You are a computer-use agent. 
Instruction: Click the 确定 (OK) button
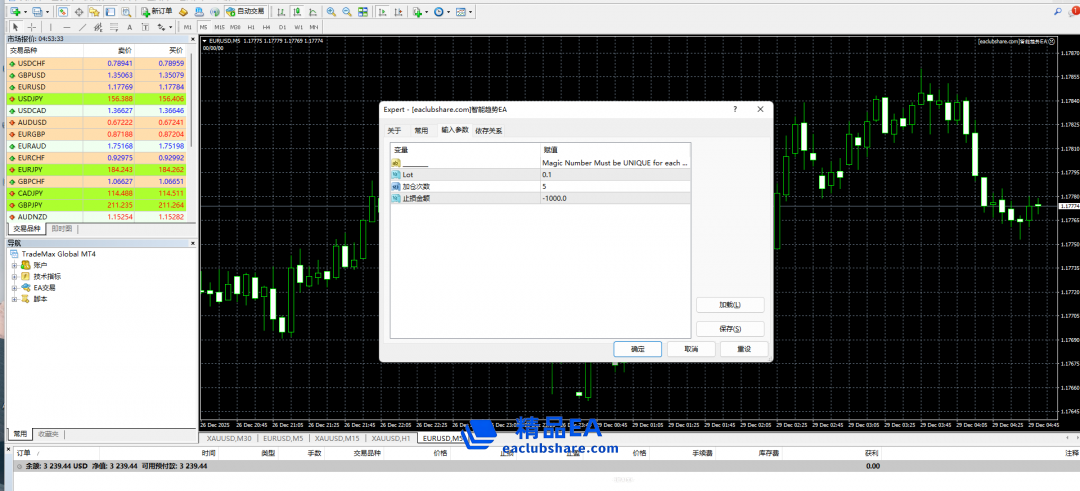(x=637, y=349)
